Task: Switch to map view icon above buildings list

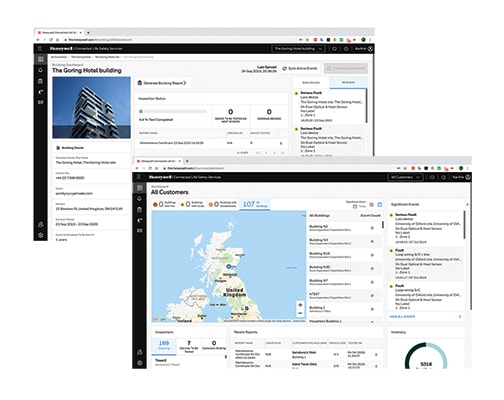Action: click(x=380, y=204)
